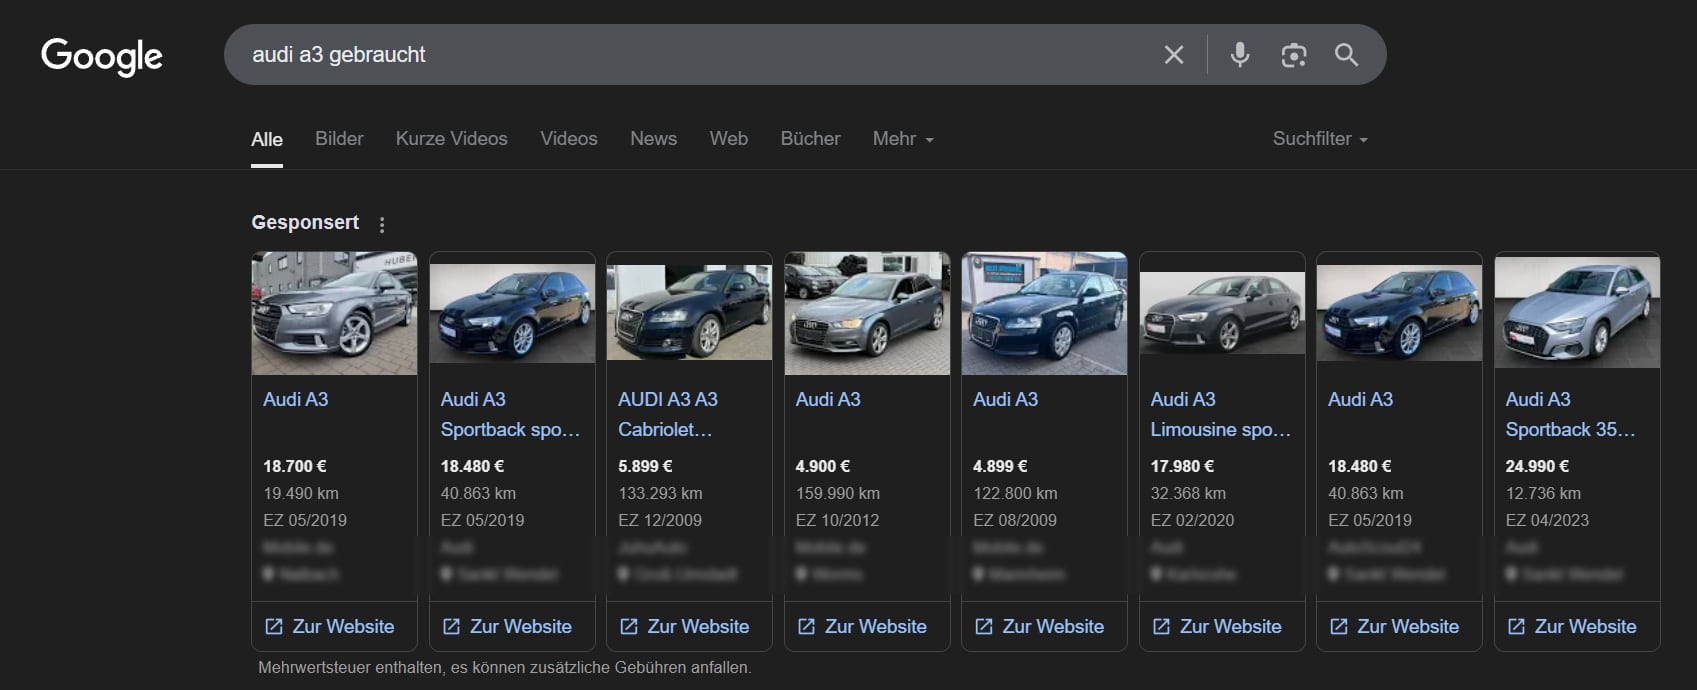Open the Gesponsert three-dot options
This screenshot has width=1697, height=690.
tap(382, 225)
